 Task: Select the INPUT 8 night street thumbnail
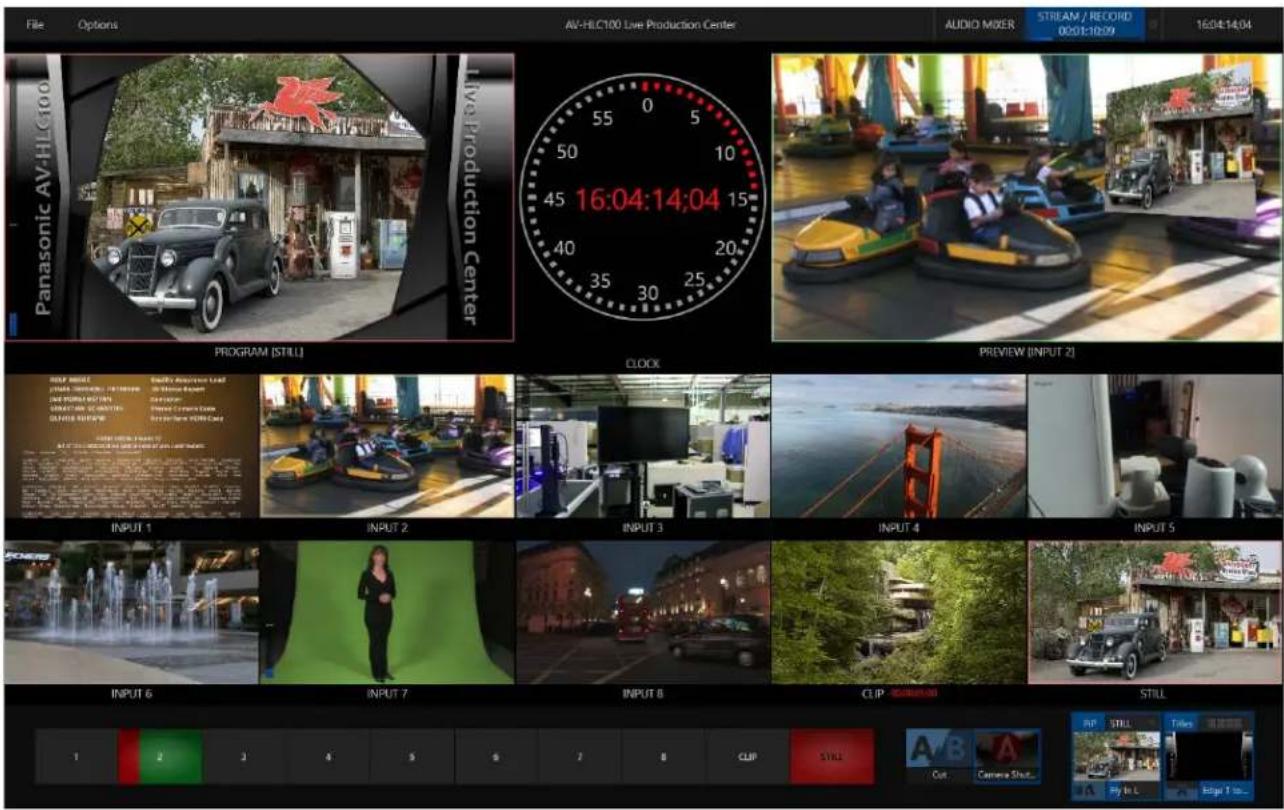(x=643, y=612)
